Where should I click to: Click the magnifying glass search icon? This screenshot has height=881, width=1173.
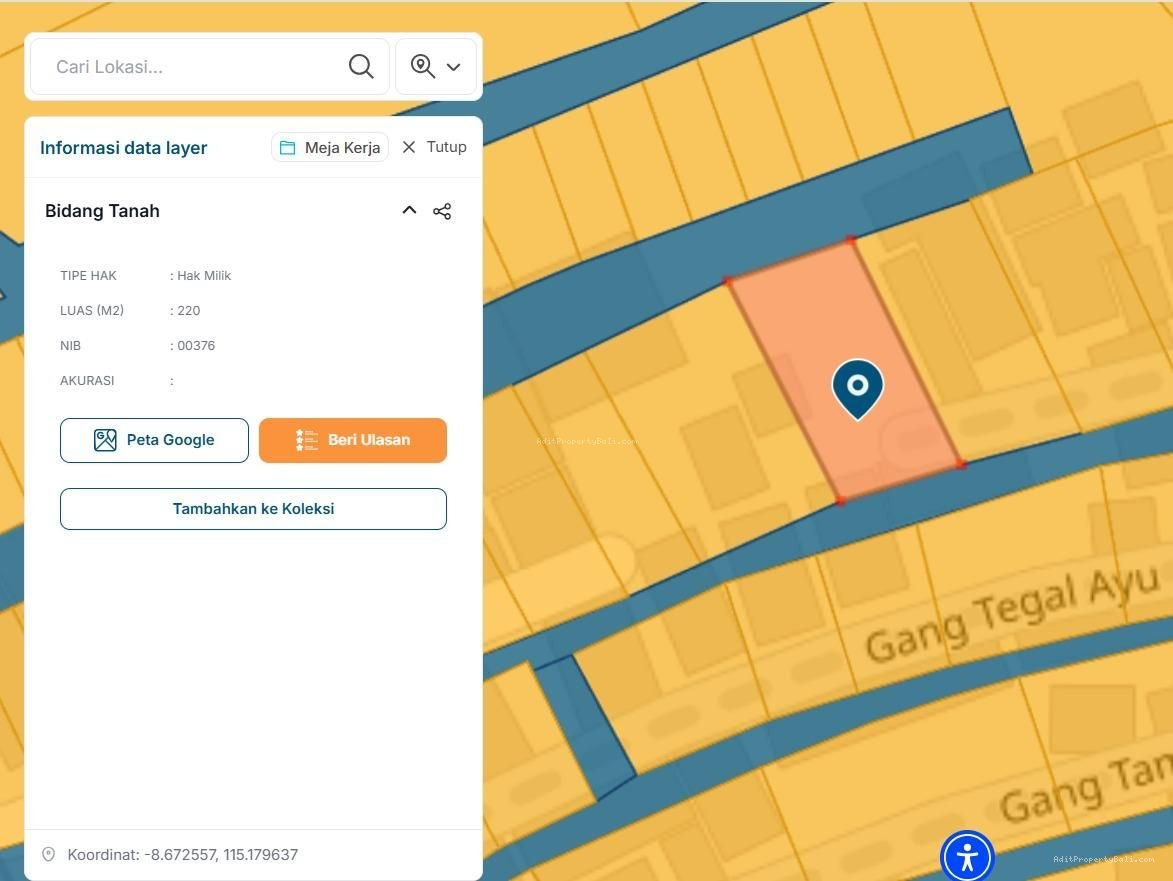361,67
